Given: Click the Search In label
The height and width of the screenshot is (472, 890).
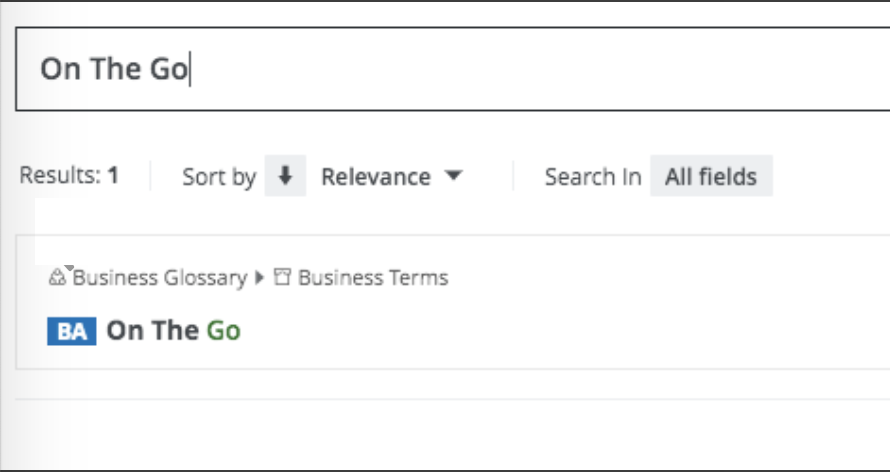Looking at the screenshot, I should (593, 177).
